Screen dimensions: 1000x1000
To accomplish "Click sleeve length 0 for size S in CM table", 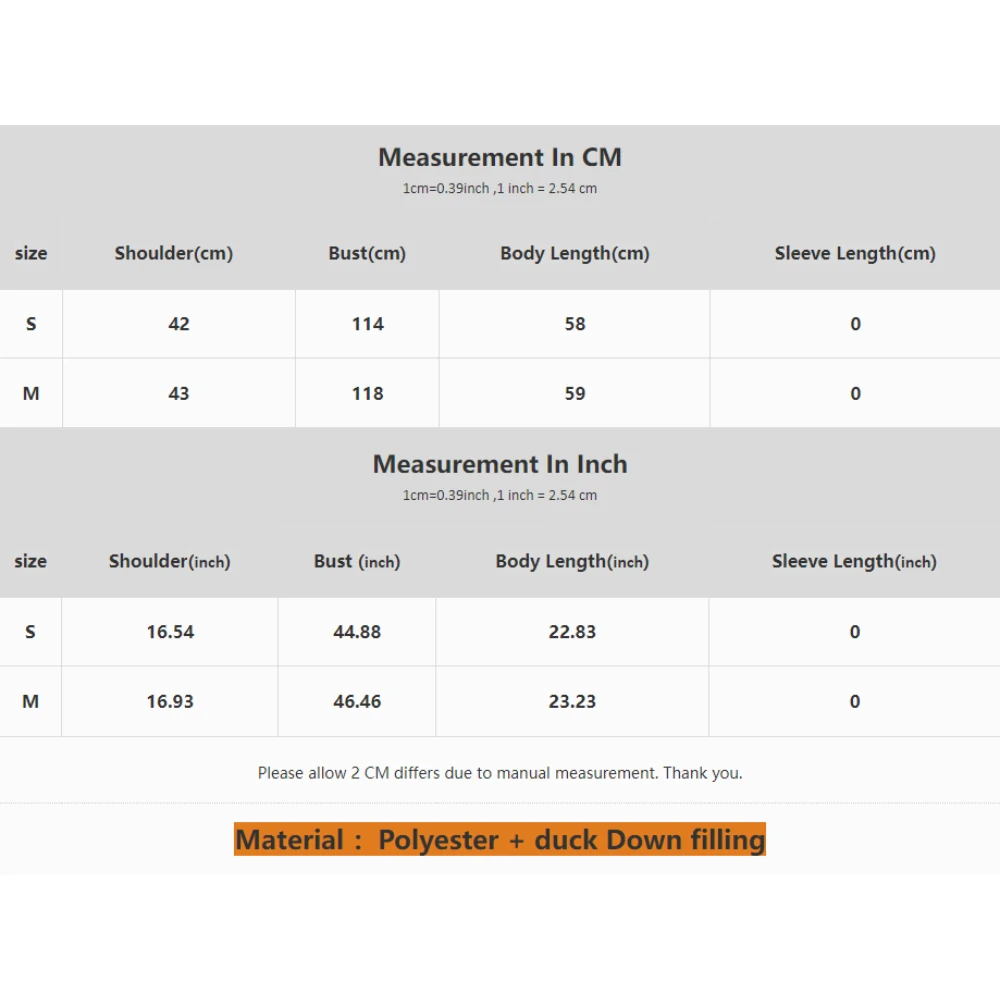I will point(855,324).
